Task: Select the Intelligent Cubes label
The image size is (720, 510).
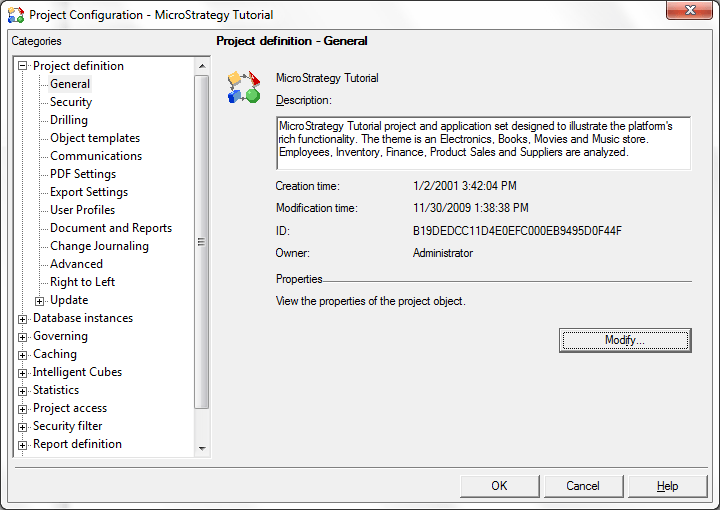Action: pyautogui.click(x=78, y=372)
